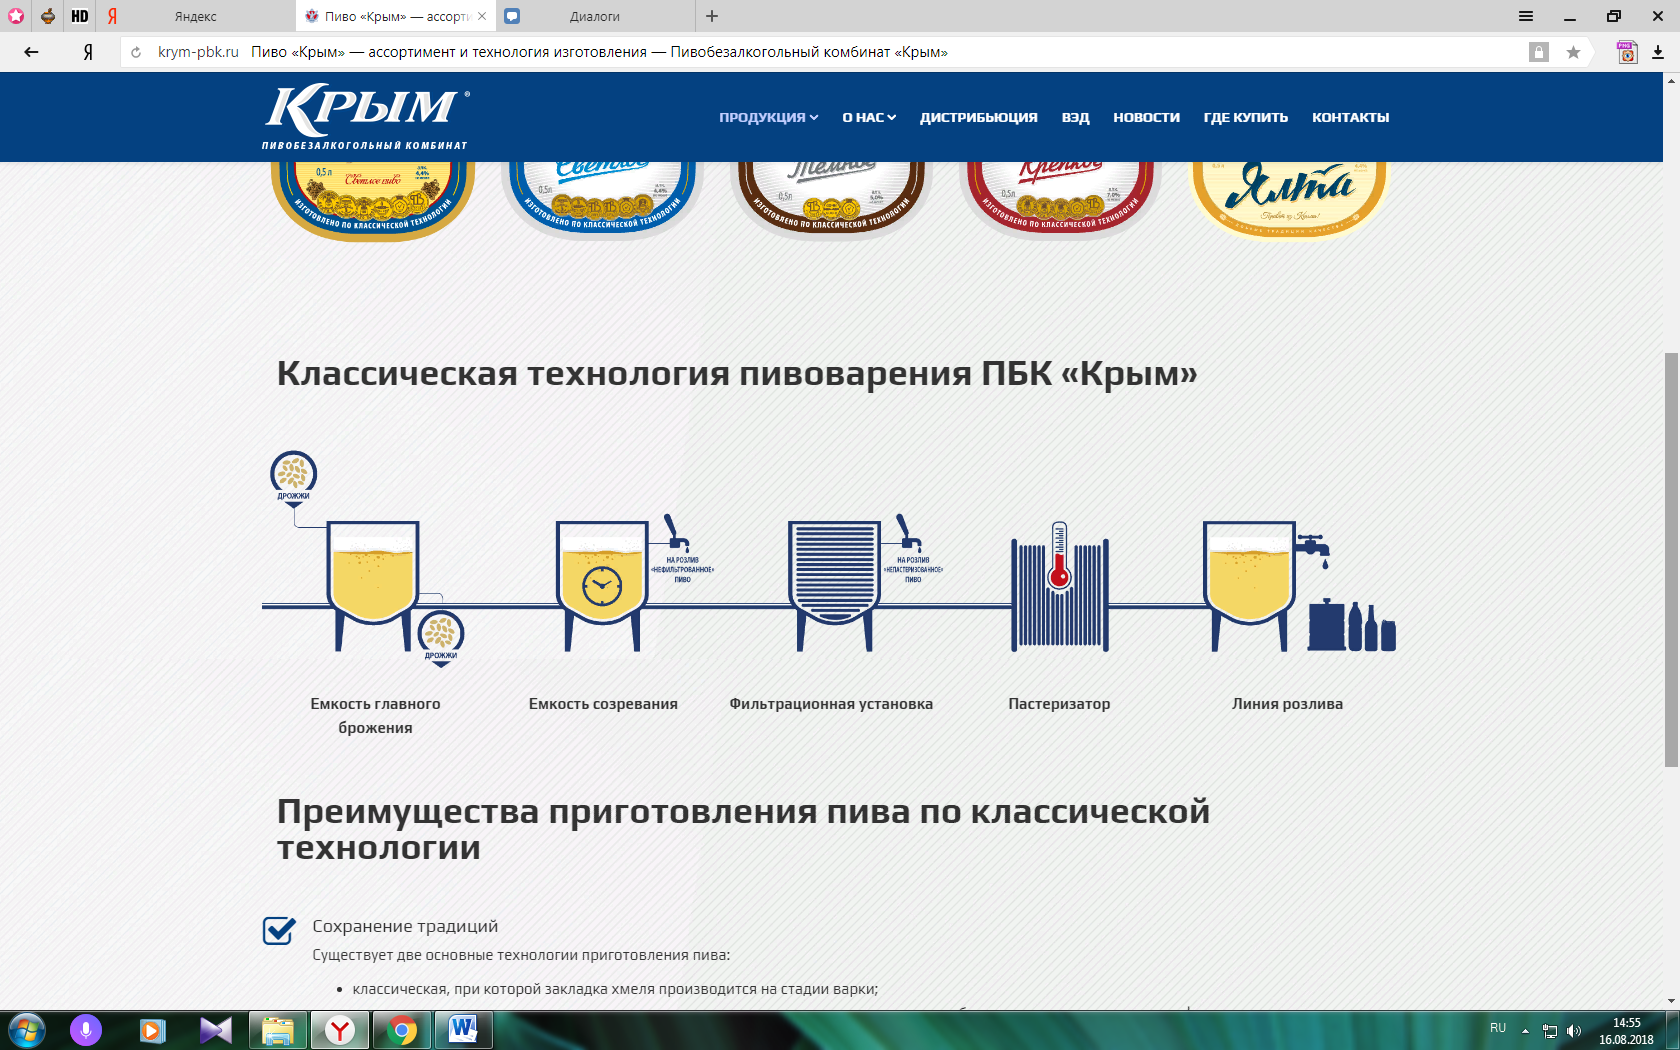
Task: Open the browser hamburger menu
Action: point(1526,16)
